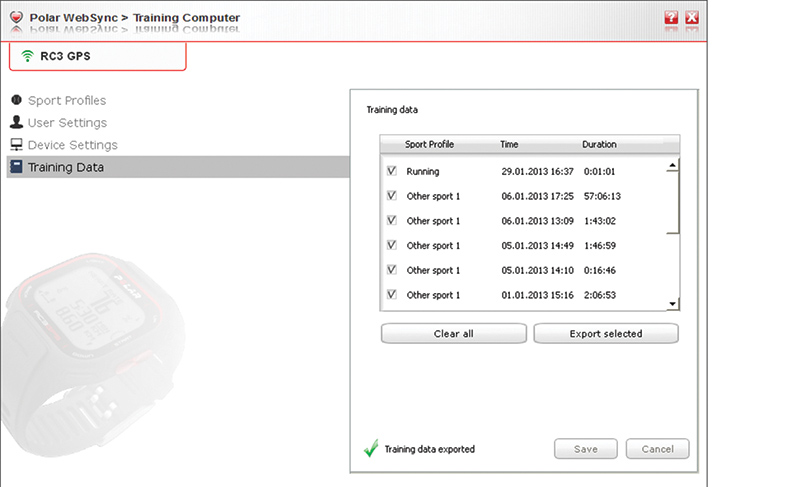Open User Settings menu item
The width and height of the screenshot is (800, 487).
pyautogui.click(x=67, y=123)
